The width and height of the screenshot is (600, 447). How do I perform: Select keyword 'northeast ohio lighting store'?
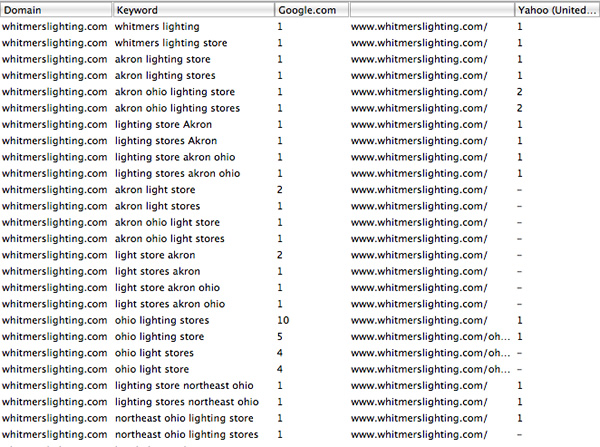pyautogui.click(x=184, y=418)
